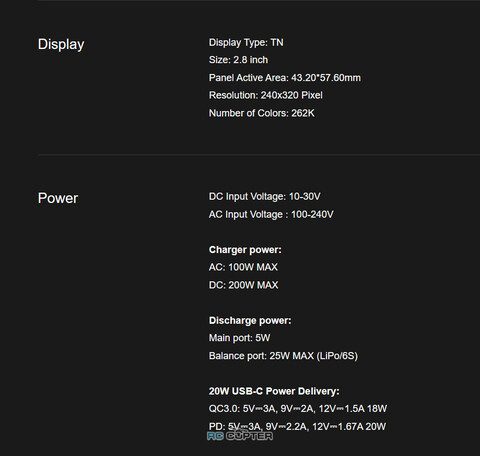The width and height of the screenshot is (480, 456).
Task: Click the Display section heading
Action: pos(61,45)
